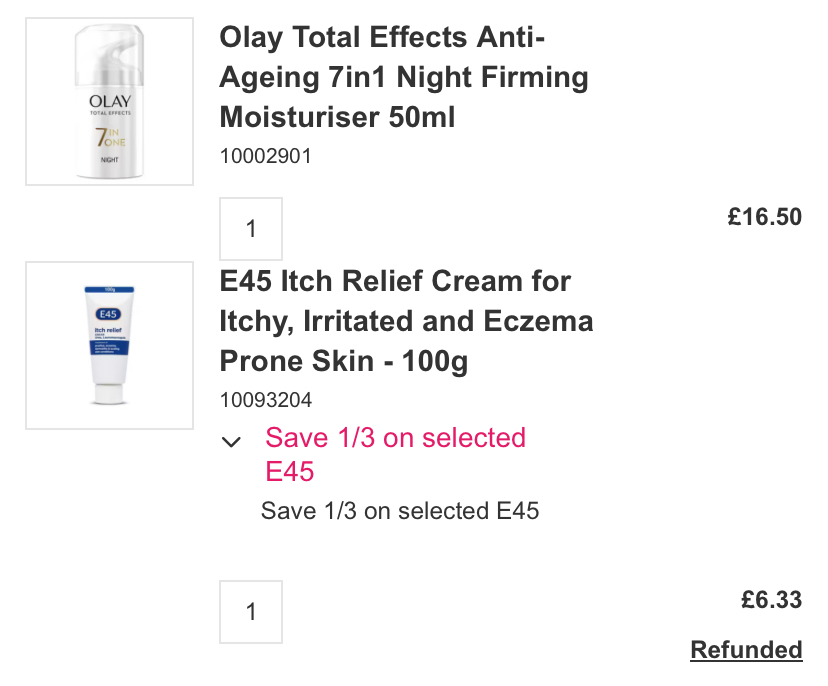Open the E45 cream product thumbnail

(109, 345)
